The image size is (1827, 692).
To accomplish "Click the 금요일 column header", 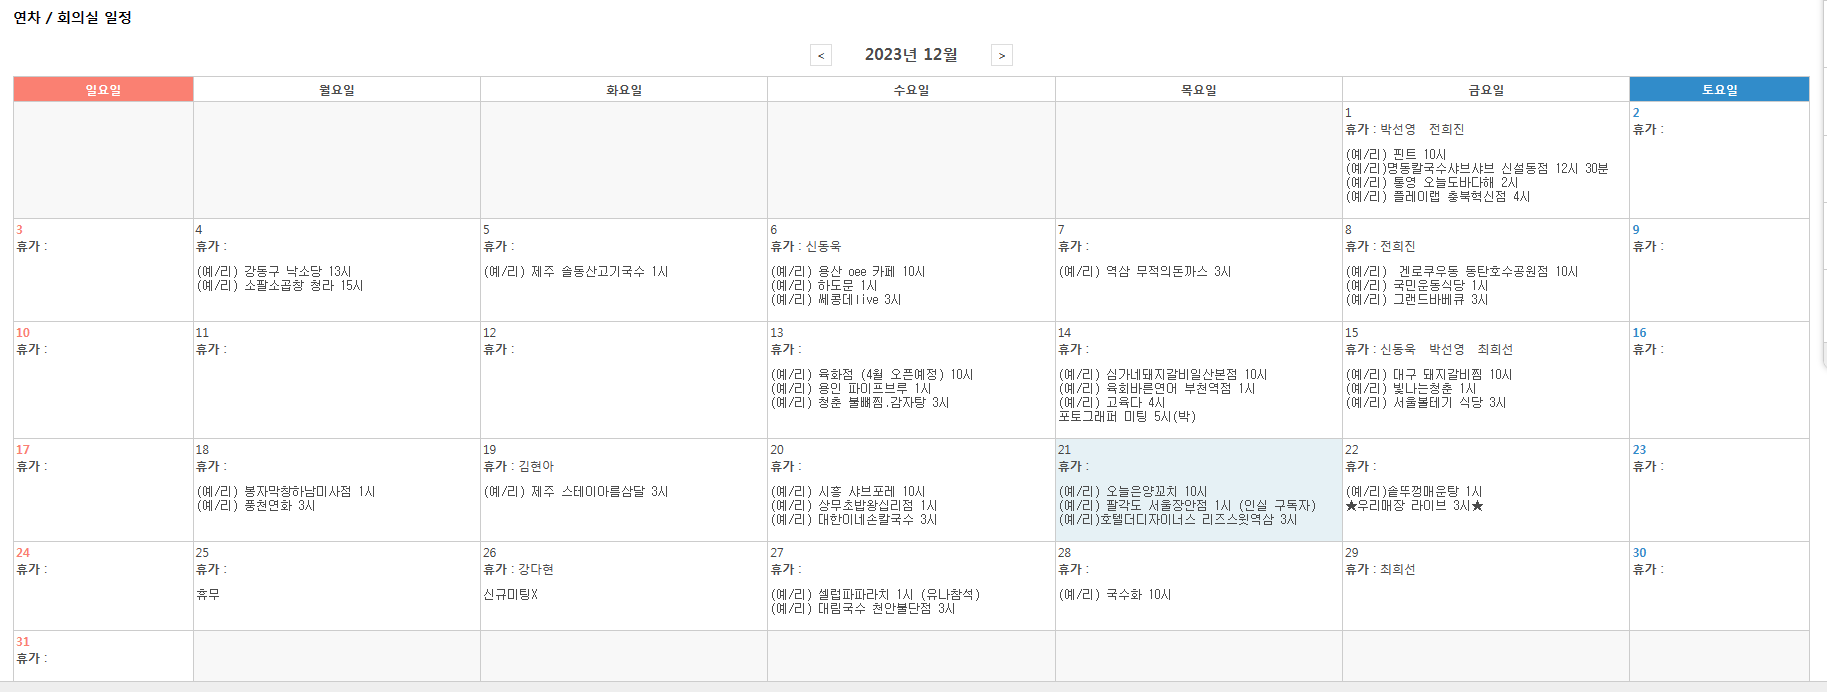I will [x=1485, y=90].
